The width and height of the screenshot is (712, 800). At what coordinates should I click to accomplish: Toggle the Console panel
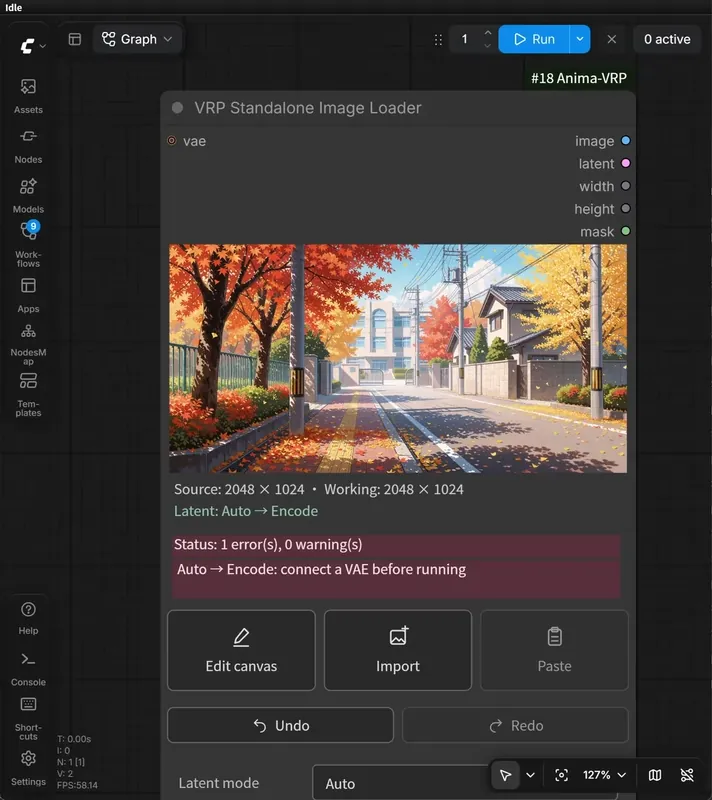tap(28, 669)
